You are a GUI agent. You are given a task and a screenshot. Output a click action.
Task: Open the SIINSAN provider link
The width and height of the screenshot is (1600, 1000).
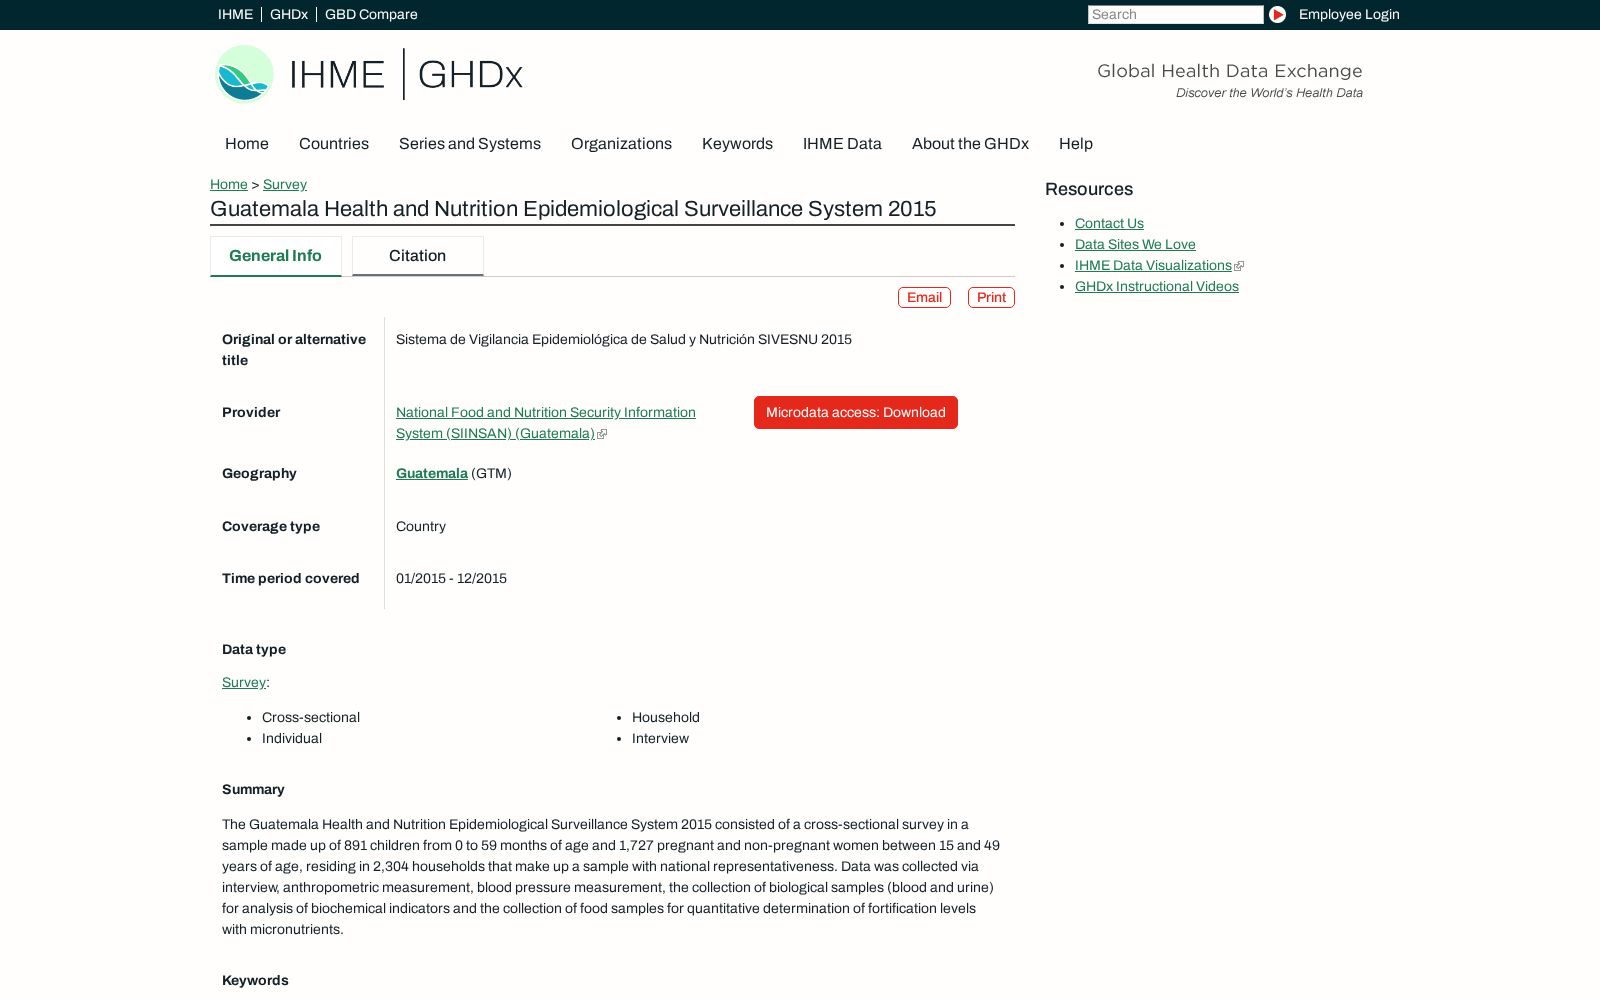tap(546, 423)
